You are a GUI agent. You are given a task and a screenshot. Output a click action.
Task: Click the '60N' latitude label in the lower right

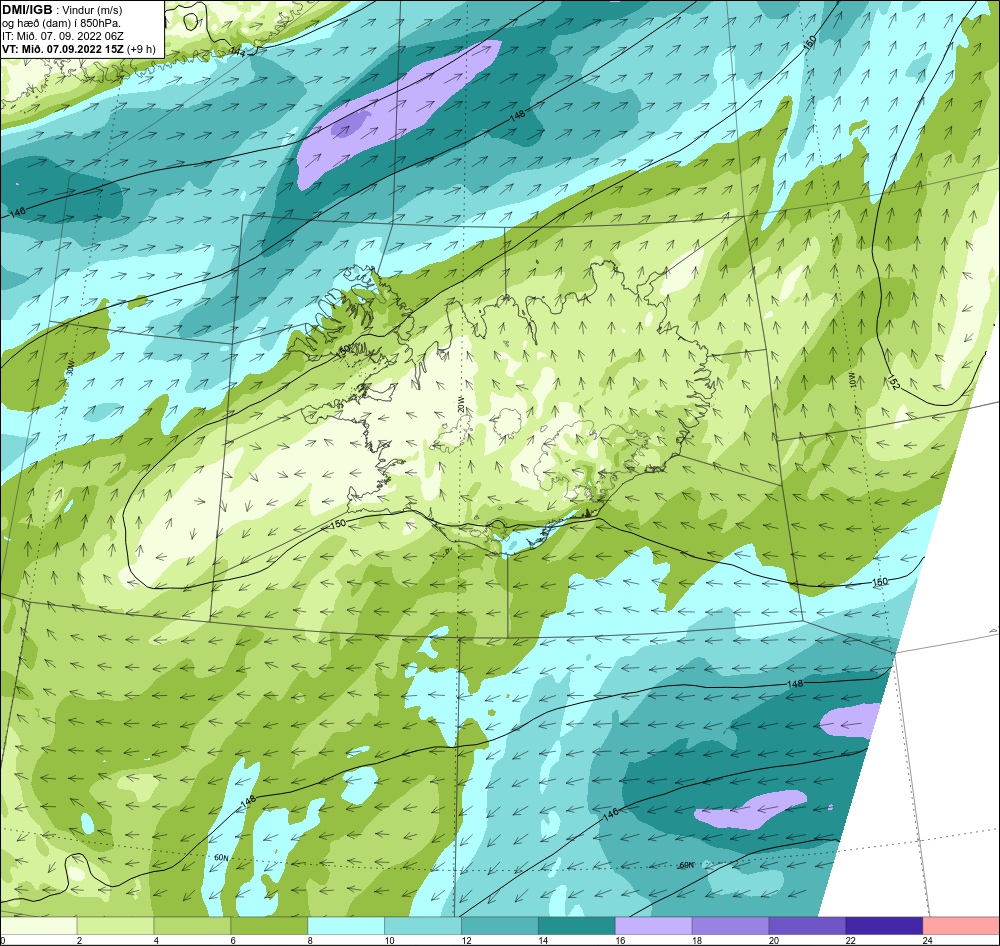coord(686,865)
